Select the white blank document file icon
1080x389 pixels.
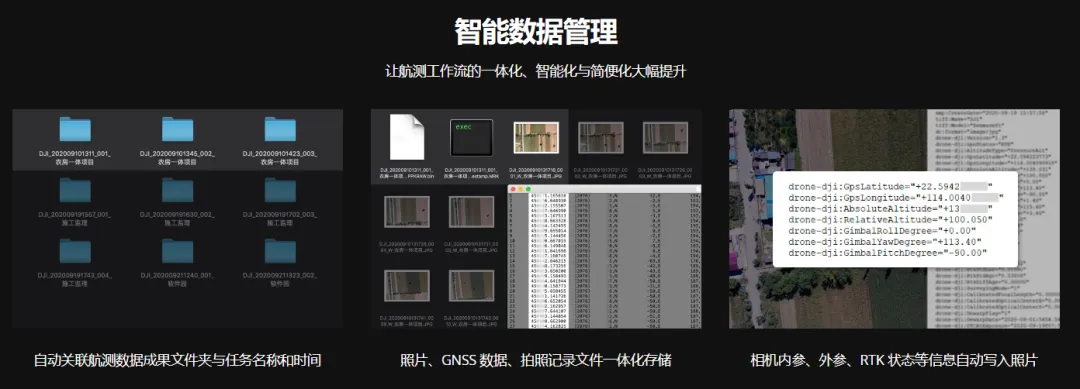click(406, 137)
